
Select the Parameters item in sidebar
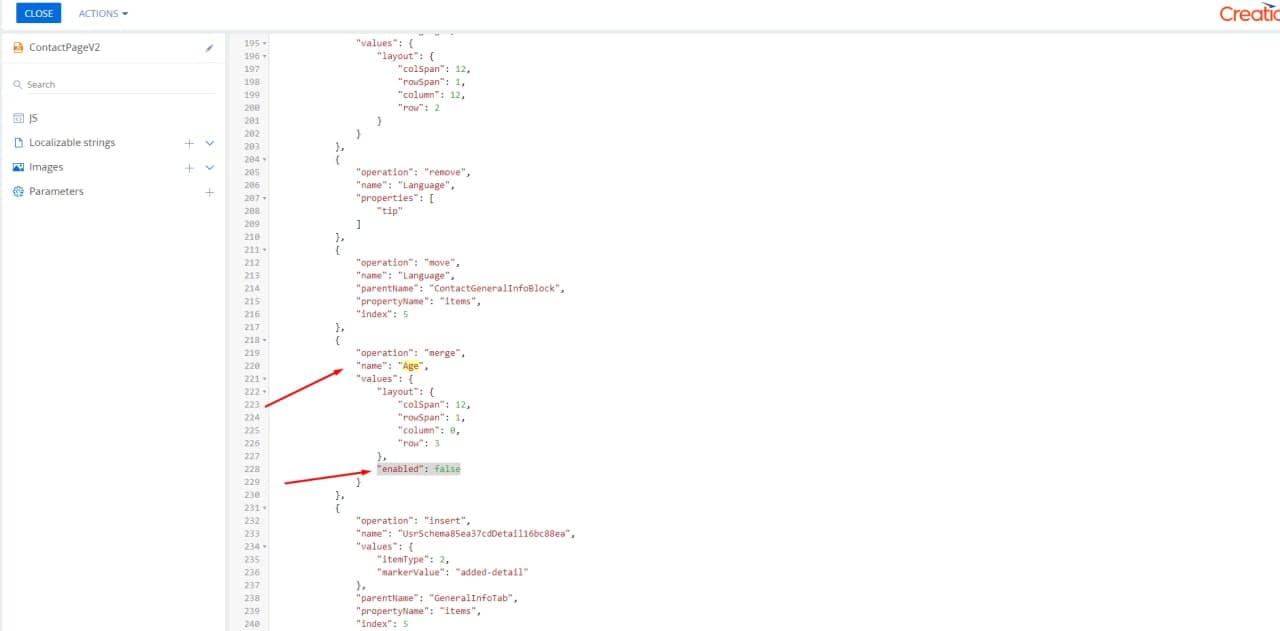(57, 191)
